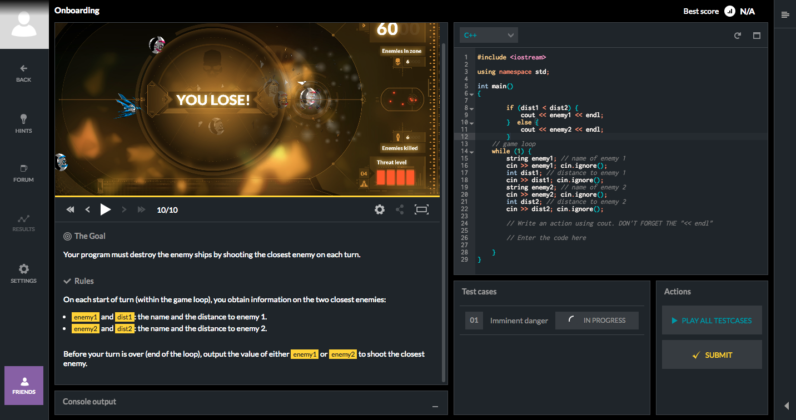Submit the solution

(x=713, y=354)
